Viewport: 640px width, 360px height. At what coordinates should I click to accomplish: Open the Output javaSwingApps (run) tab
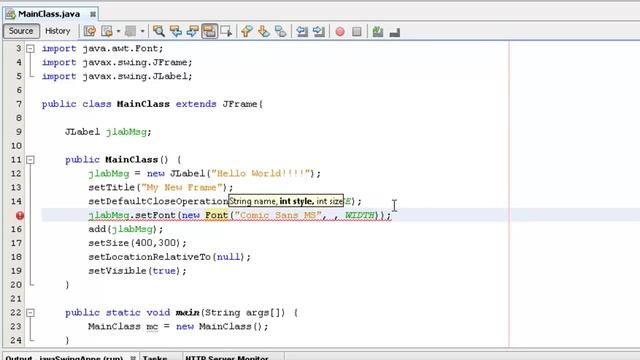69,357
